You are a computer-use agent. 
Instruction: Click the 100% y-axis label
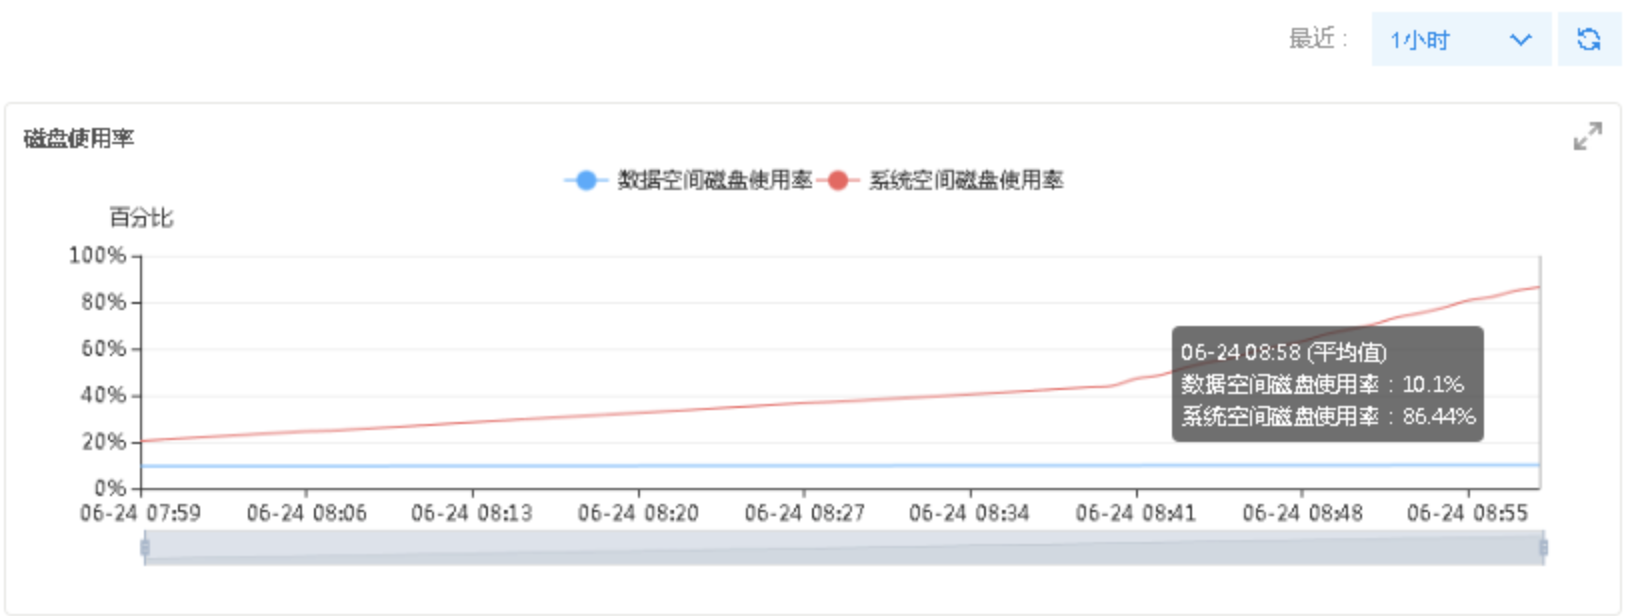97,255
